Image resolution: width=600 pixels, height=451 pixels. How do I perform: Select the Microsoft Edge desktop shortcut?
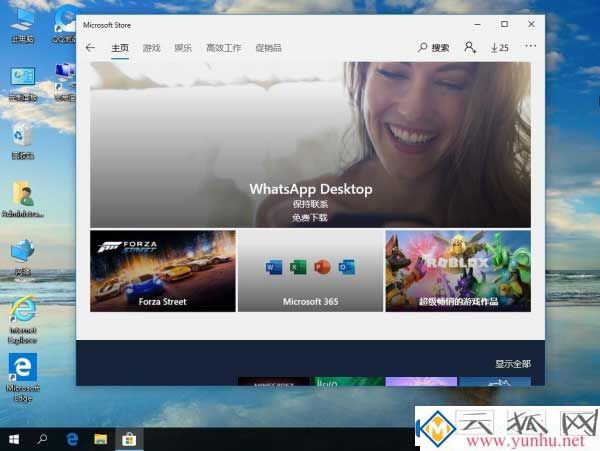pyautogui.click(x=23, y=378)
